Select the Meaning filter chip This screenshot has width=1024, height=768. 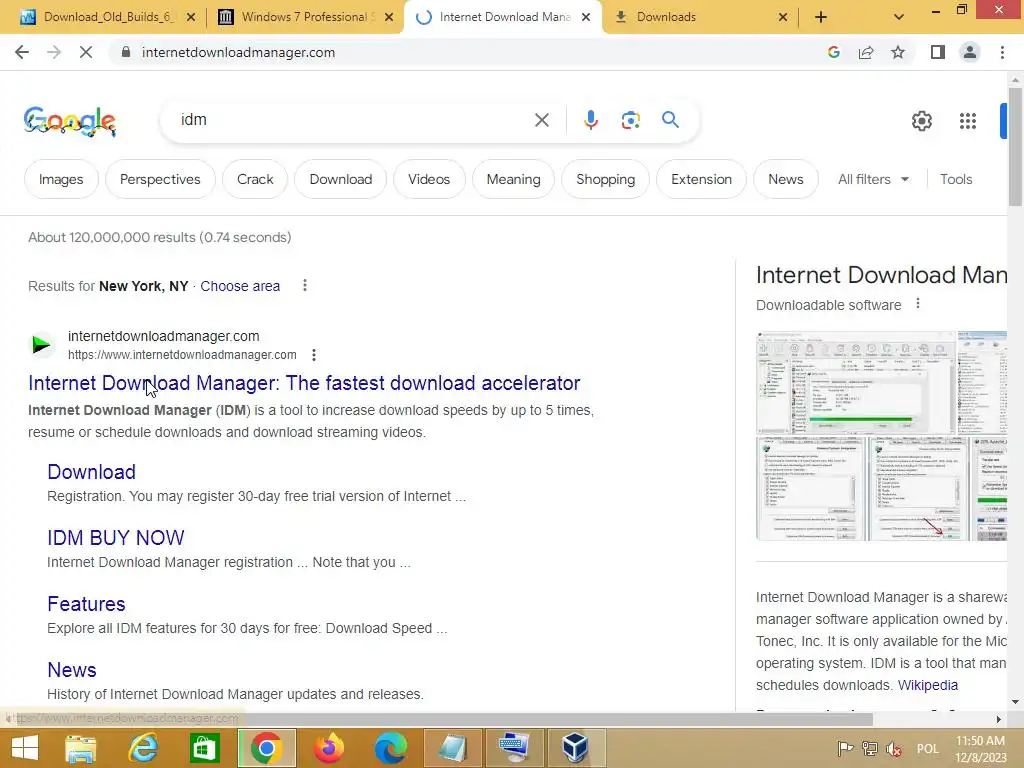pyautogui.click(x=513, y=179)
